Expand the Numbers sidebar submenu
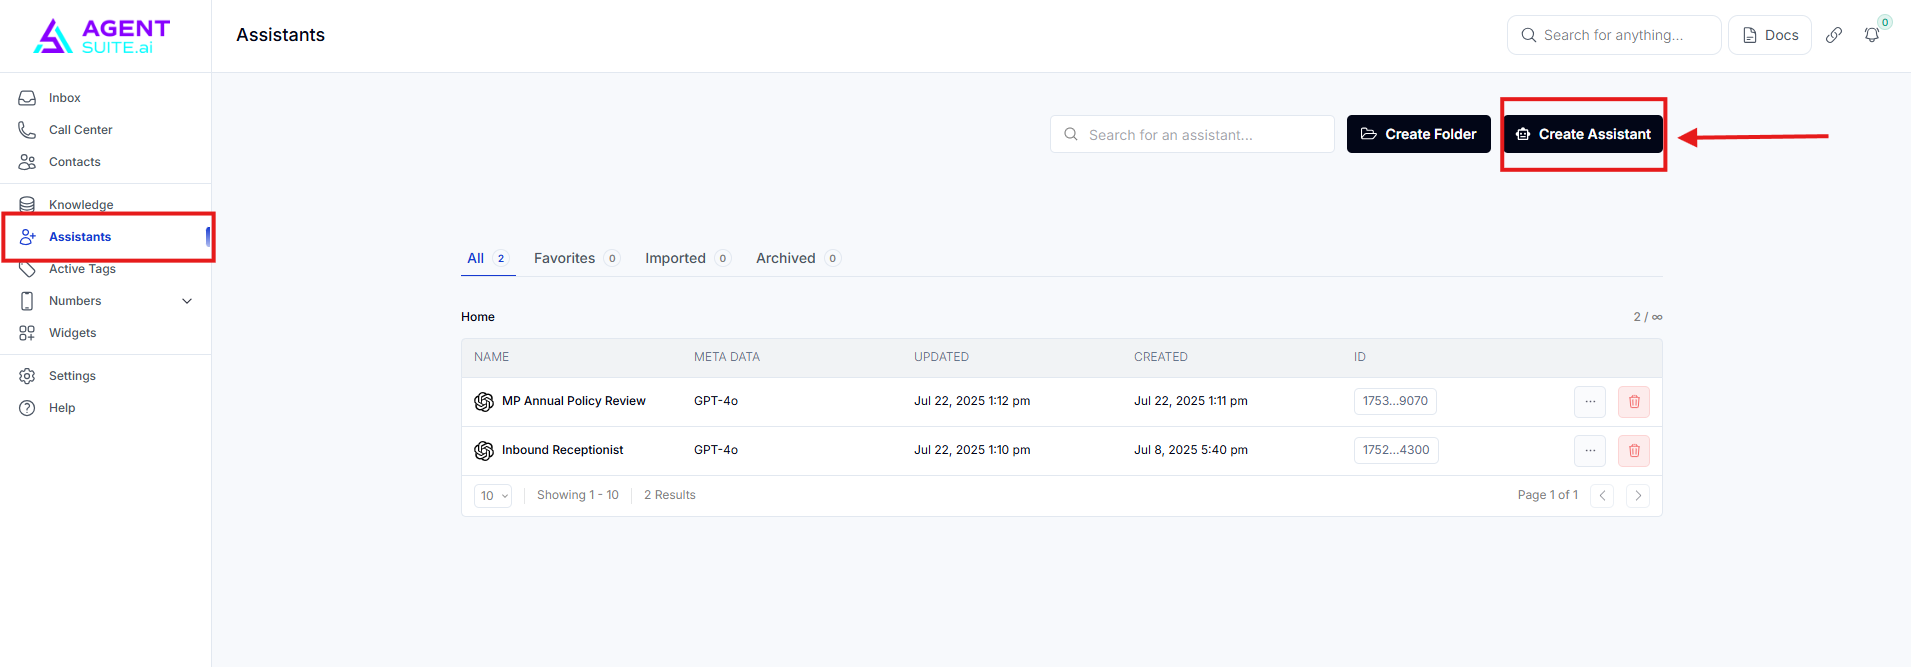 coord(187,301)
